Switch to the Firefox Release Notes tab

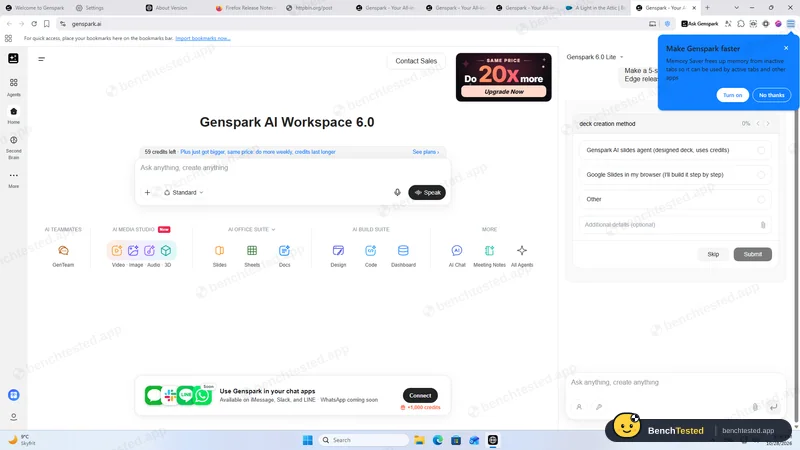tap(245, 8)
